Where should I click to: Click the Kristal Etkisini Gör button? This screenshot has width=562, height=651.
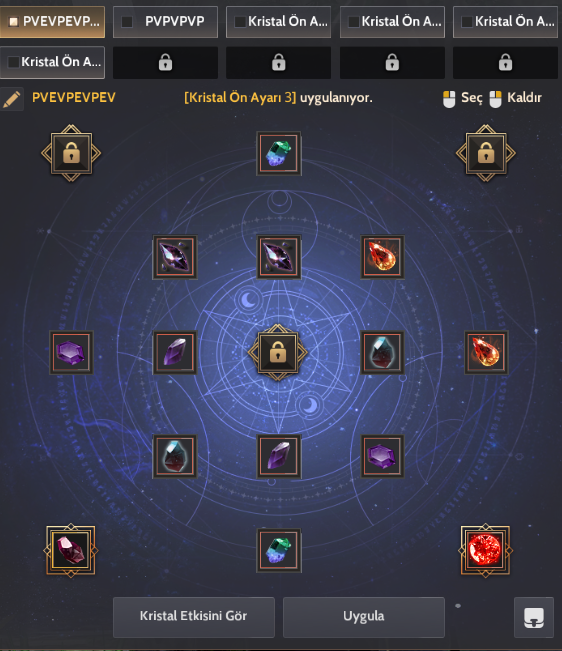[x=193, y=617]
